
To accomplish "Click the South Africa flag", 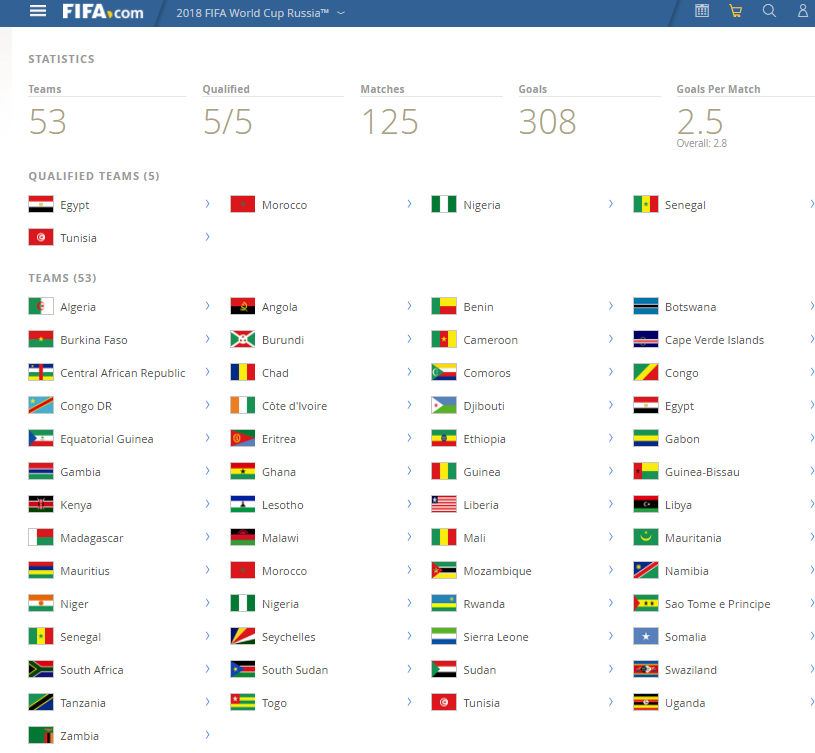I will pos(41,669).
